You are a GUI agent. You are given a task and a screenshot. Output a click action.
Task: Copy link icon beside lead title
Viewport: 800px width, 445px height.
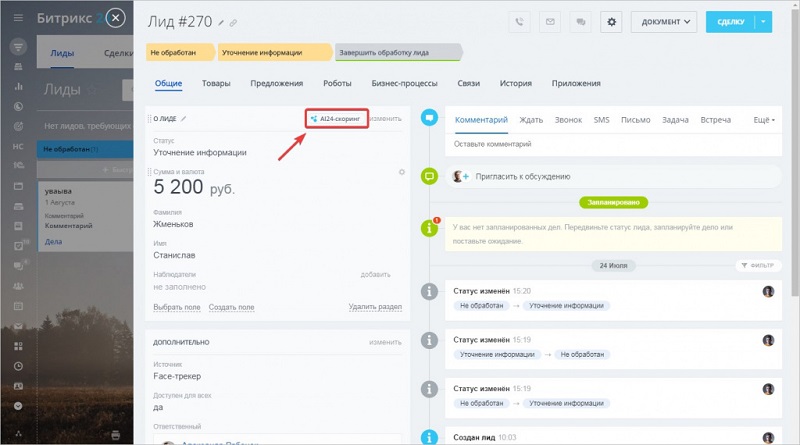pyautogui.click(x=233, y=23)
